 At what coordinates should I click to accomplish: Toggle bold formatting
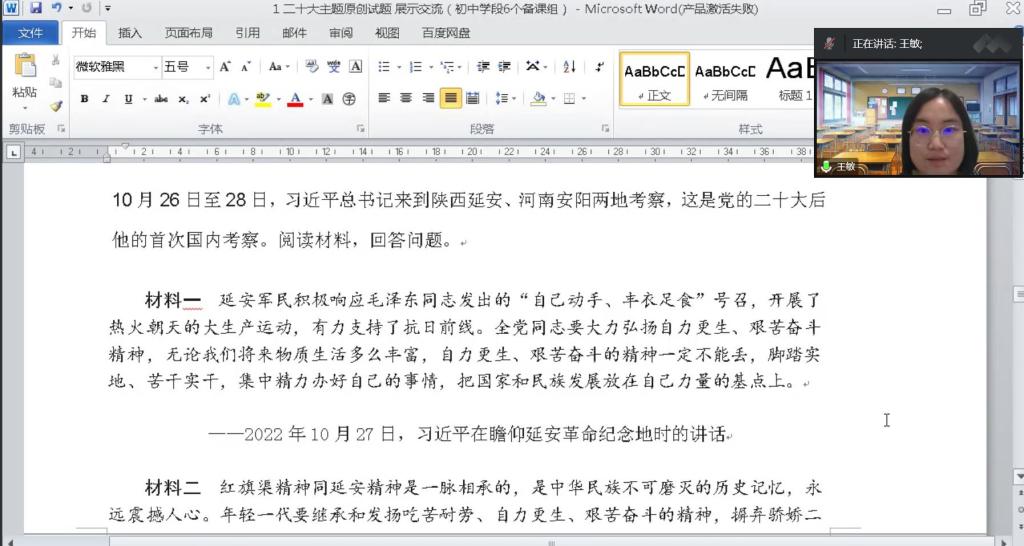tap(84, 99)
